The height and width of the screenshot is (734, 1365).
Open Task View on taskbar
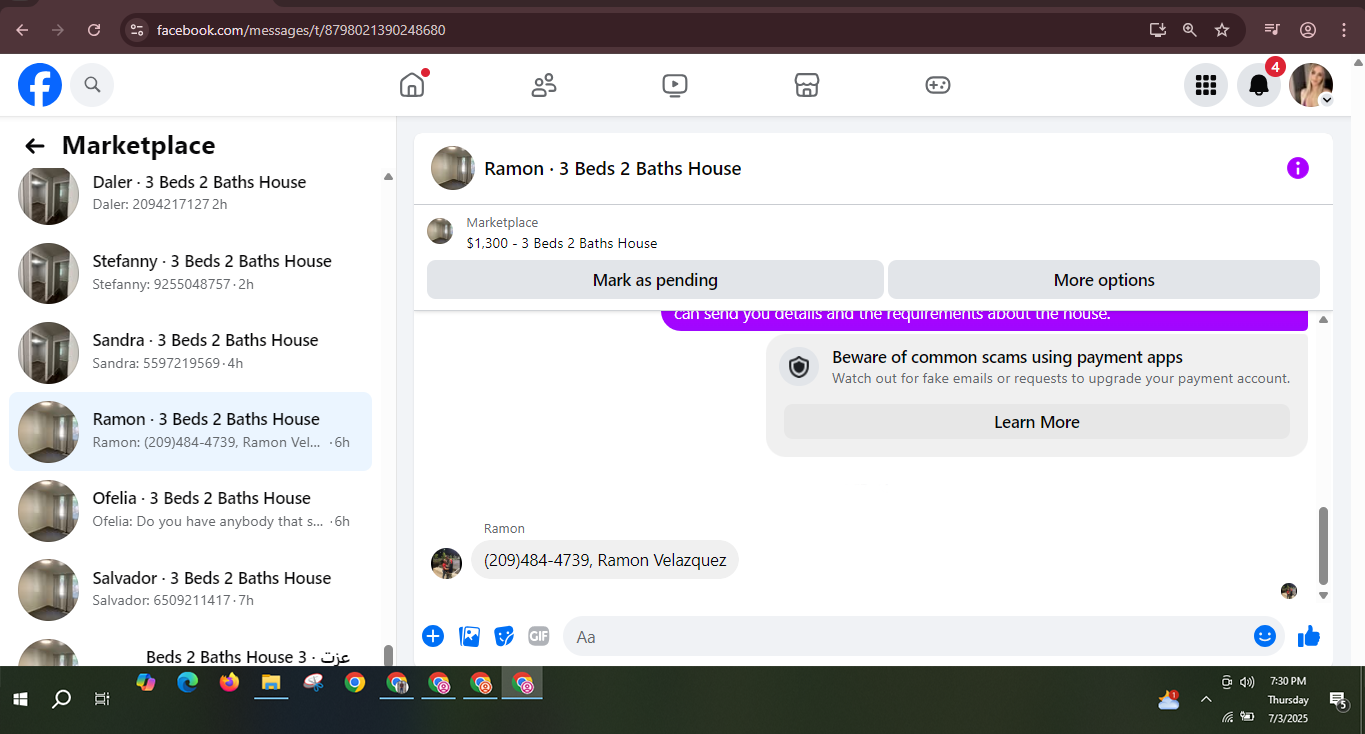[101, 698]
